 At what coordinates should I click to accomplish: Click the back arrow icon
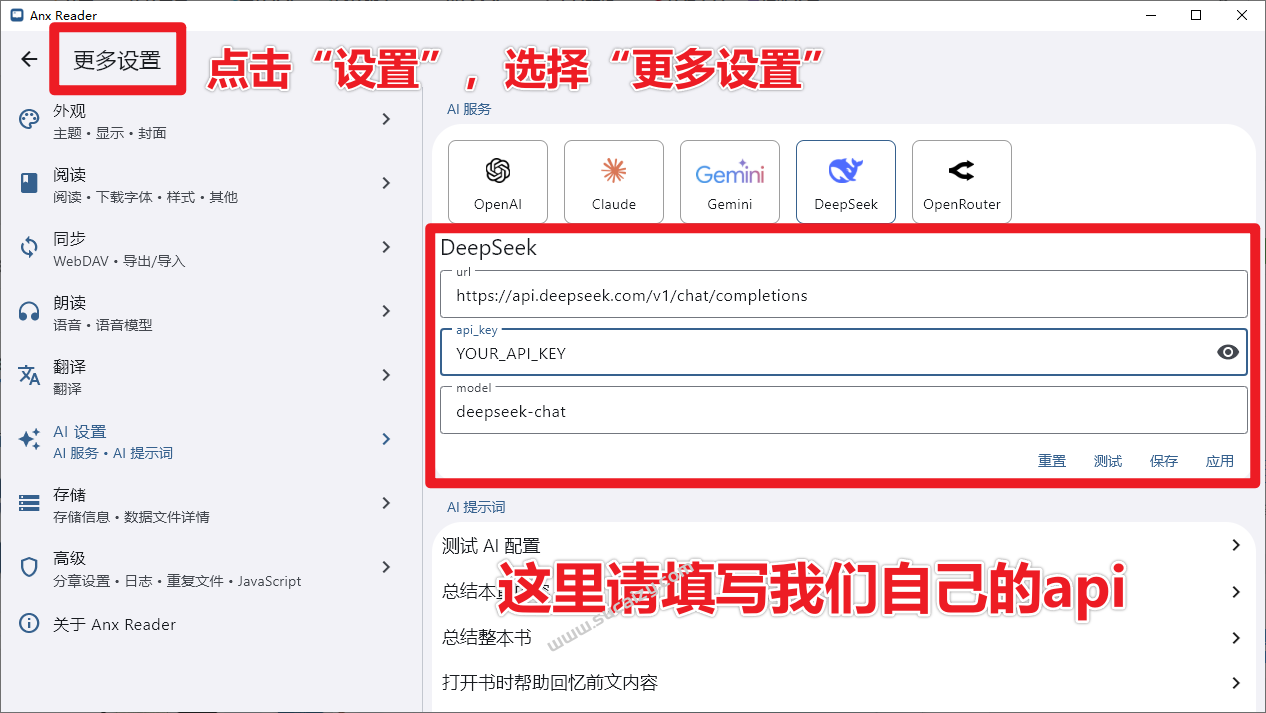click(28, 59)
